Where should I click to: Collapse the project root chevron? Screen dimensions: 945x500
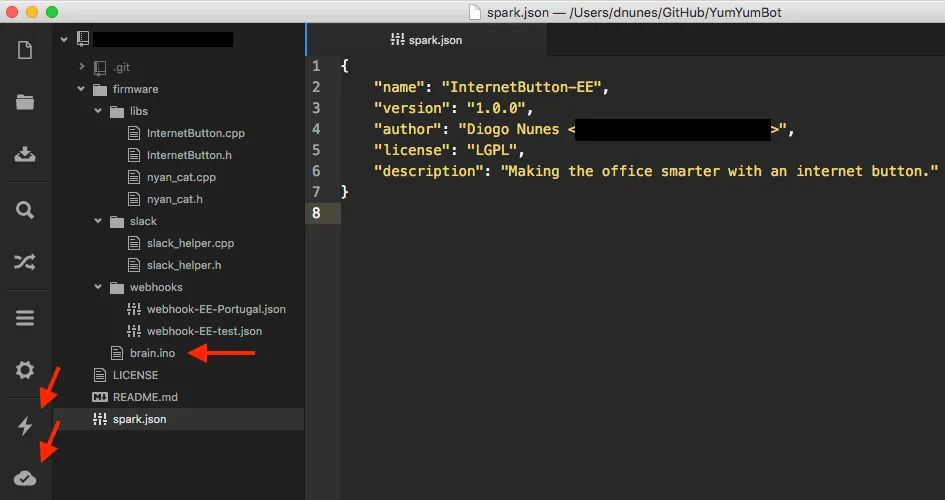click(64, 40)
